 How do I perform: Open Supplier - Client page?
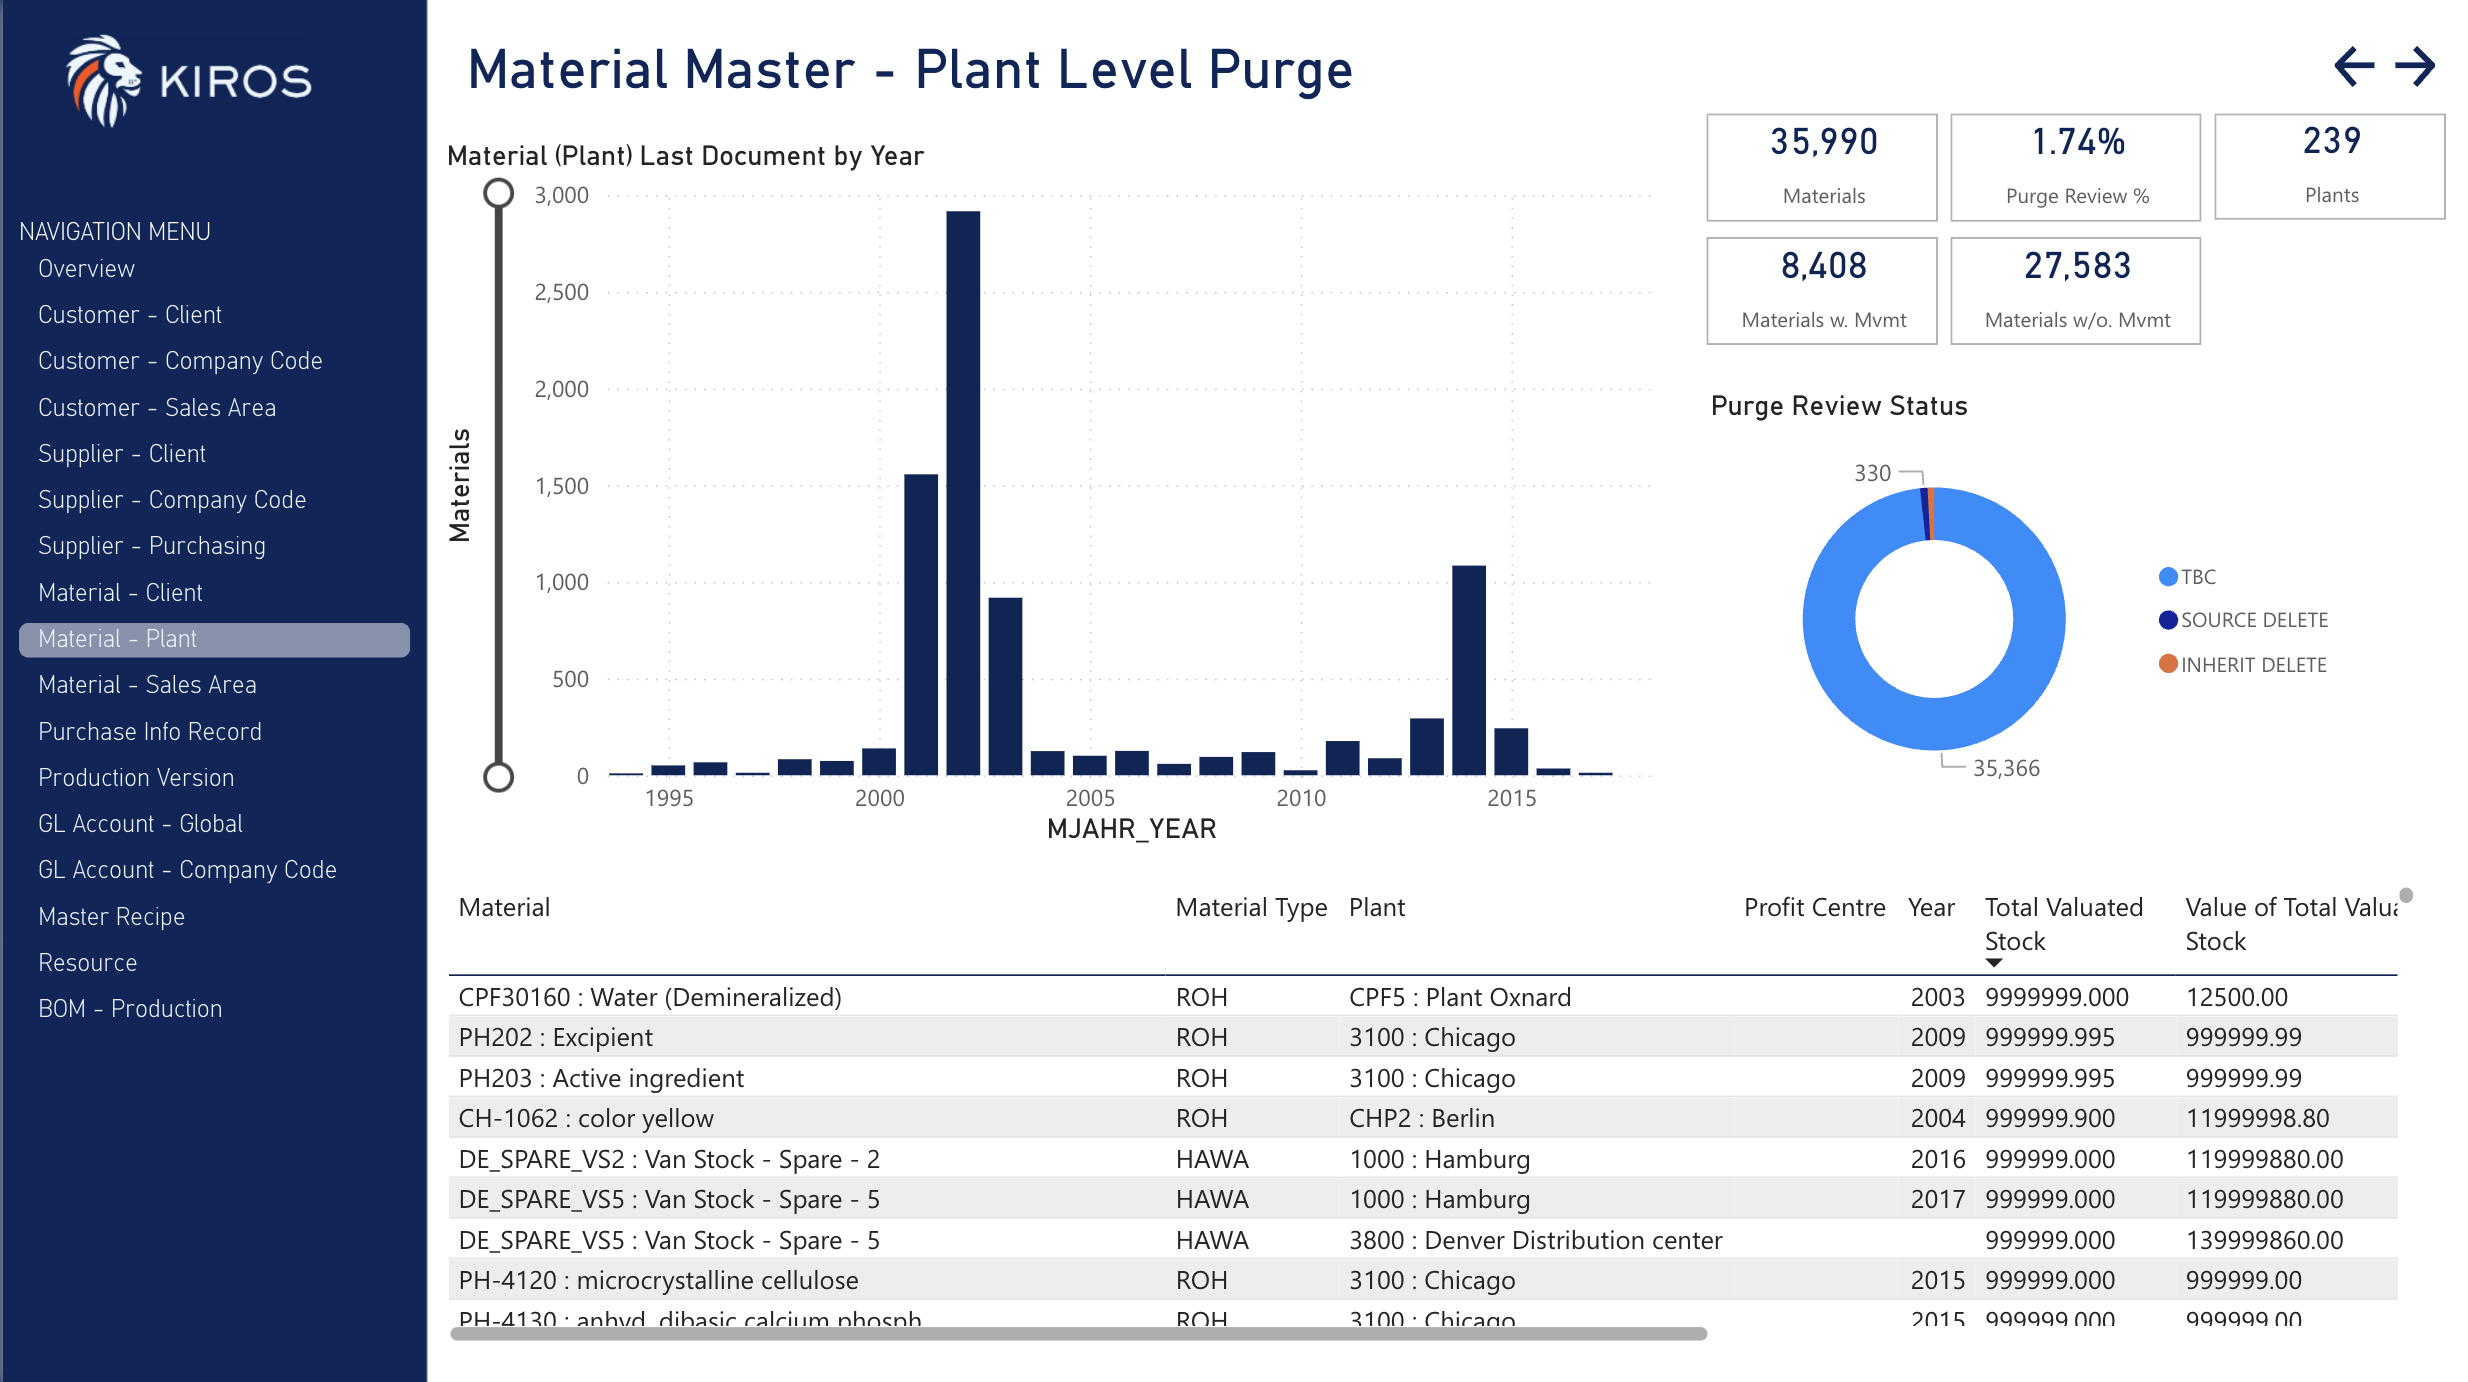[x=122, y=454]
